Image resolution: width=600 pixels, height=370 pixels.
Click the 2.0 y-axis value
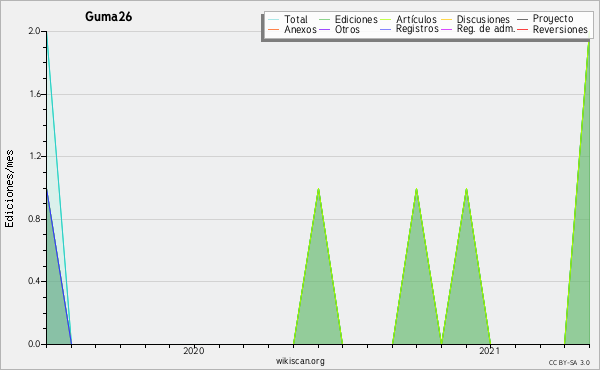(34, 31)
